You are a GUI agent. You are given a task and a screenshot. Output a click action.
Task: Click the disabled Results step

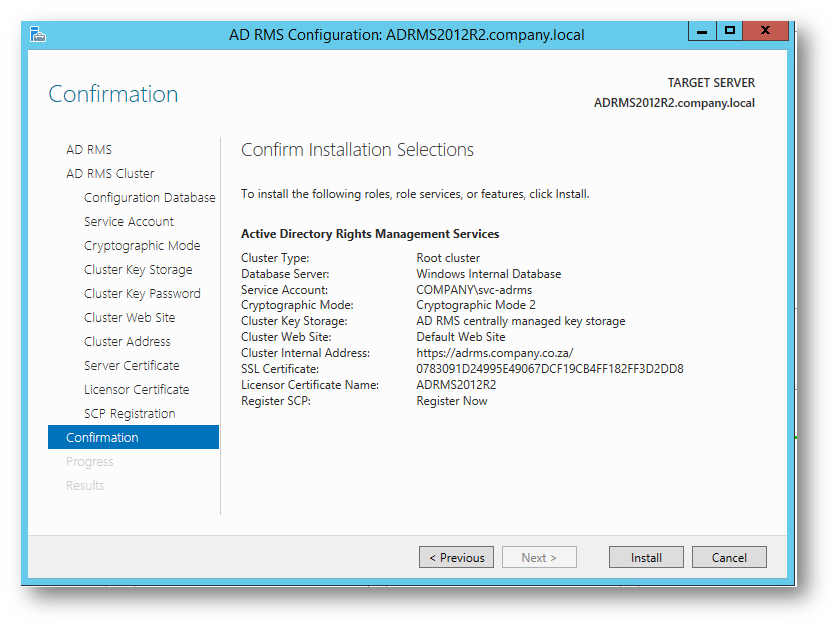pyautogui.click(x=85, y=486)
